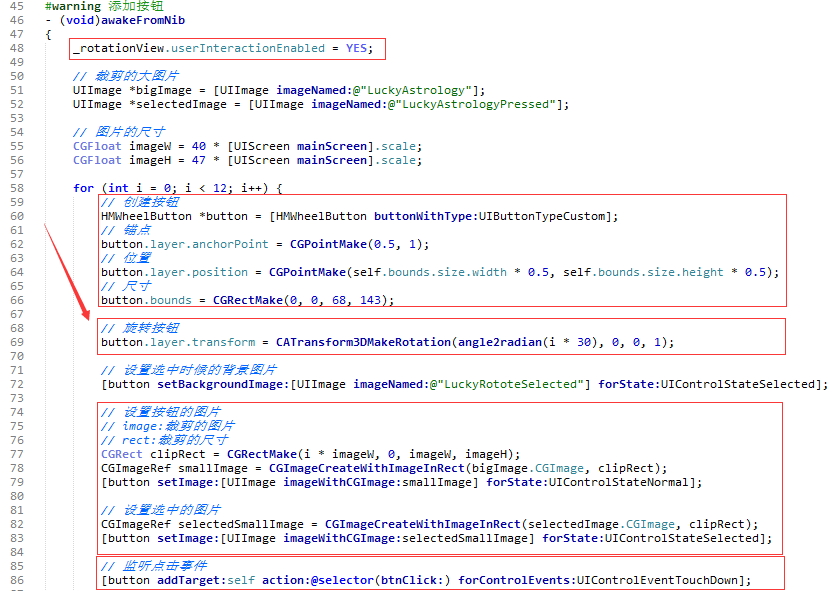Click CGImageCreateWithImageInRect on line 78
The image size is (832, 591).
click(367, 468)
